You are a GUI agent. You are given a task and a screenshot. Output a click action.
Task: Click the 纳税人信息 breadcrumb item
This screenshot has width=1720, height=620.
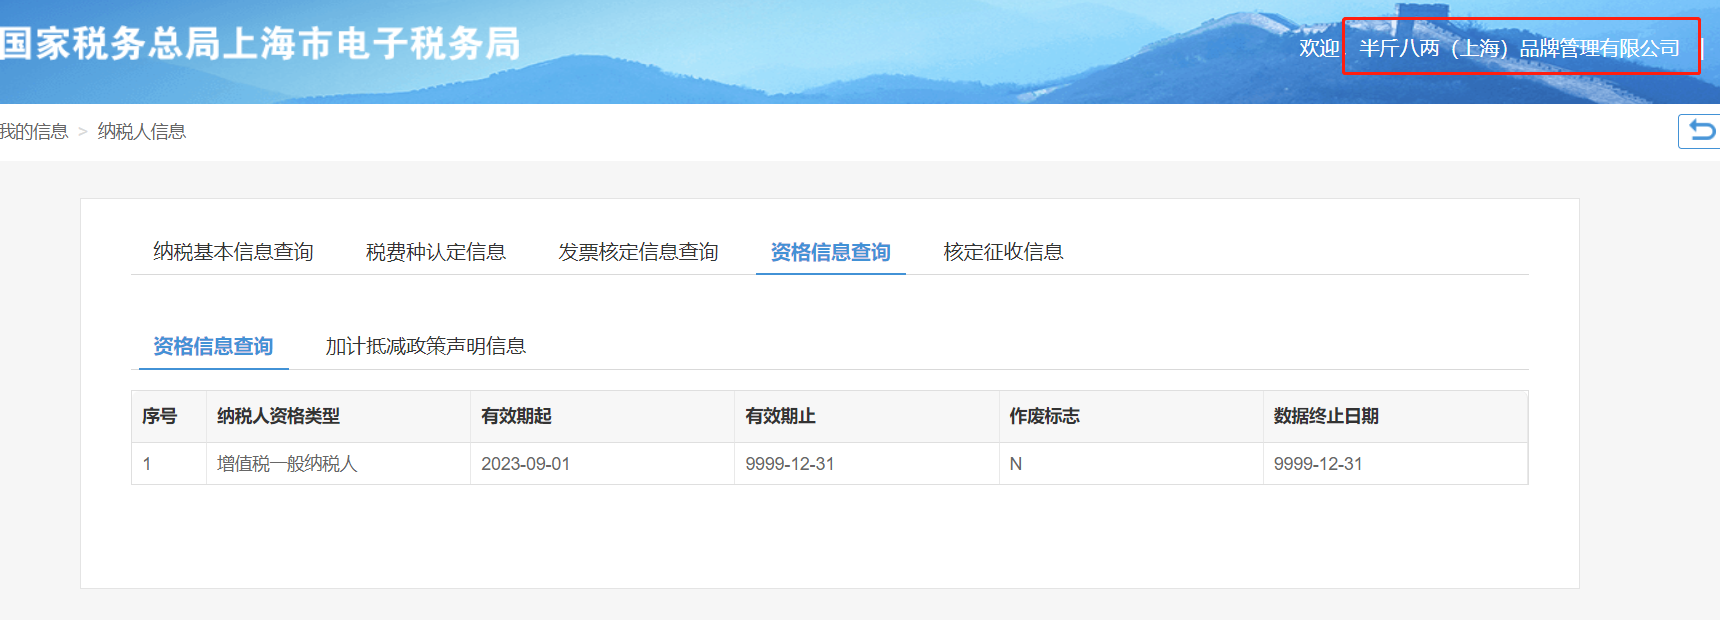[x=141, y=132]
